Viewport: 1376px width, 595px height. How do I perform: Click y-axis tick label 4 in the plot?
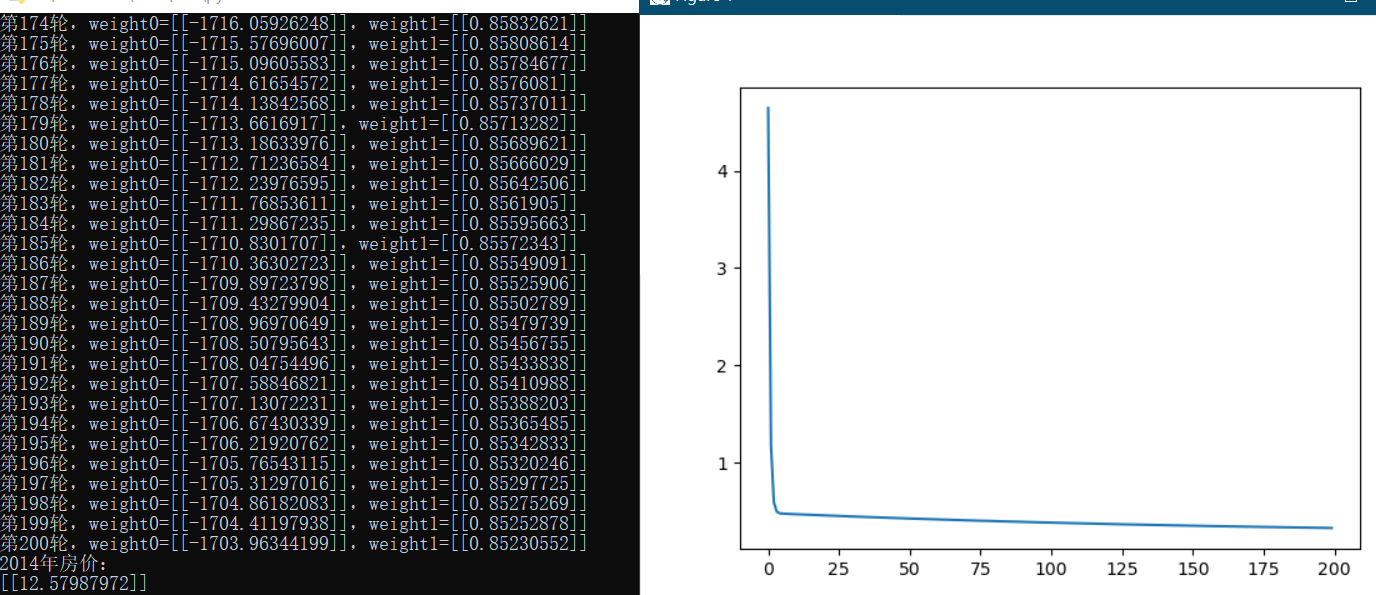click(722, 171)
